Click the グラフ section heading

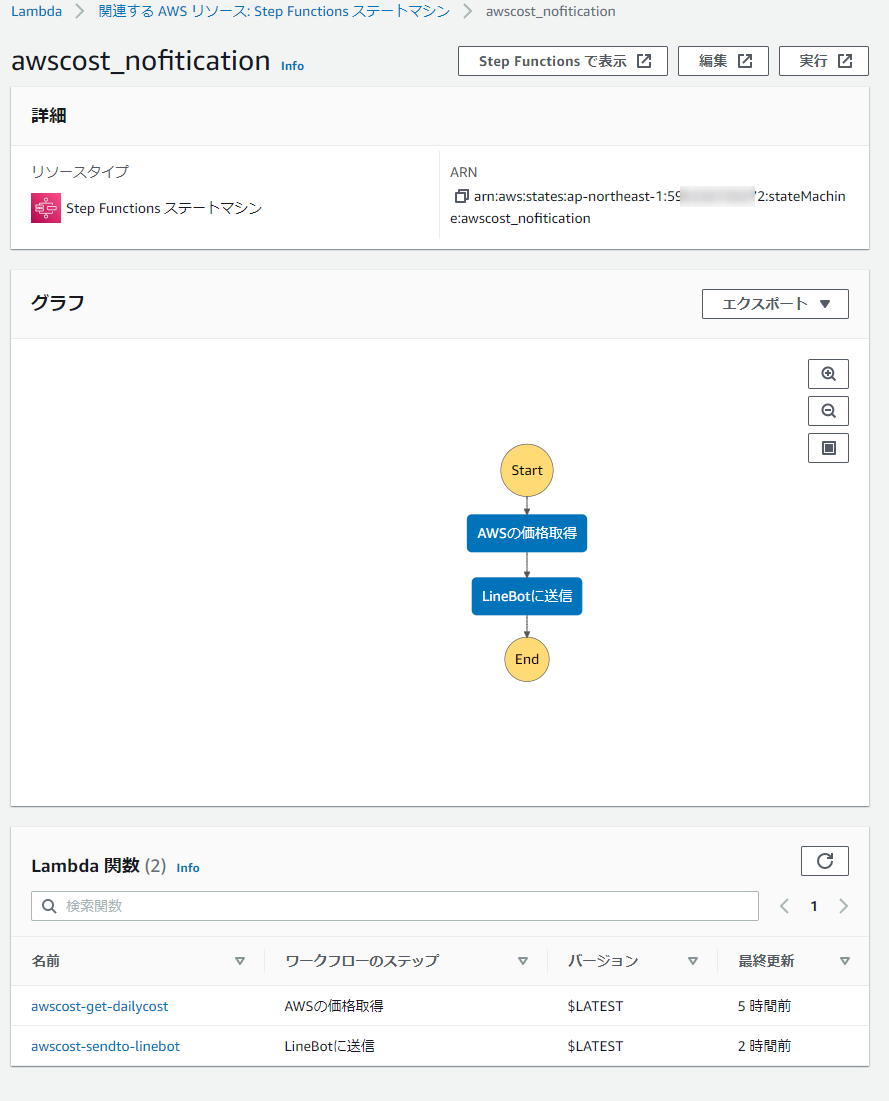(58, 303)
